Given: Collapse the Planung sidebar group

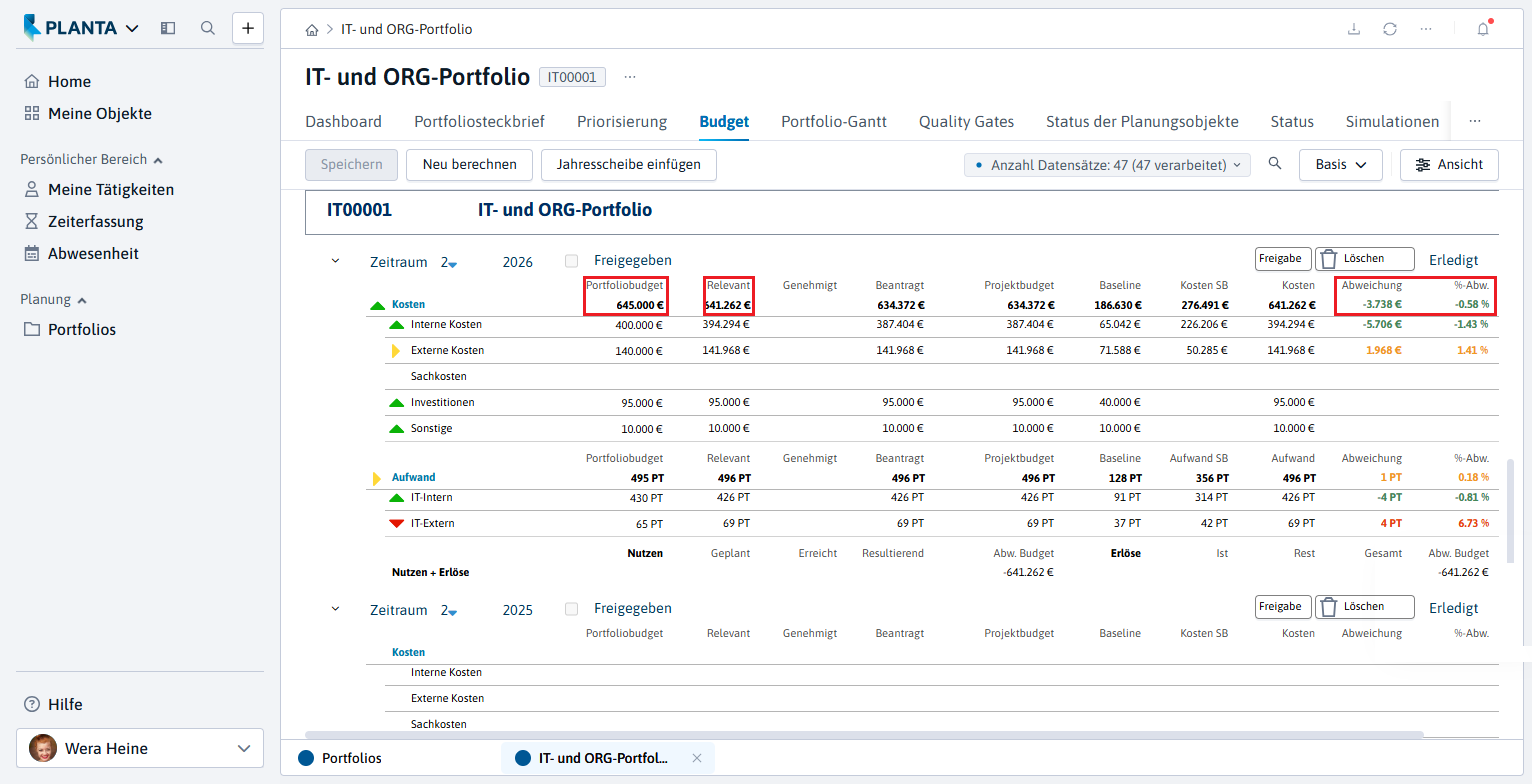Looking at the screenshot, I should 53,299.
